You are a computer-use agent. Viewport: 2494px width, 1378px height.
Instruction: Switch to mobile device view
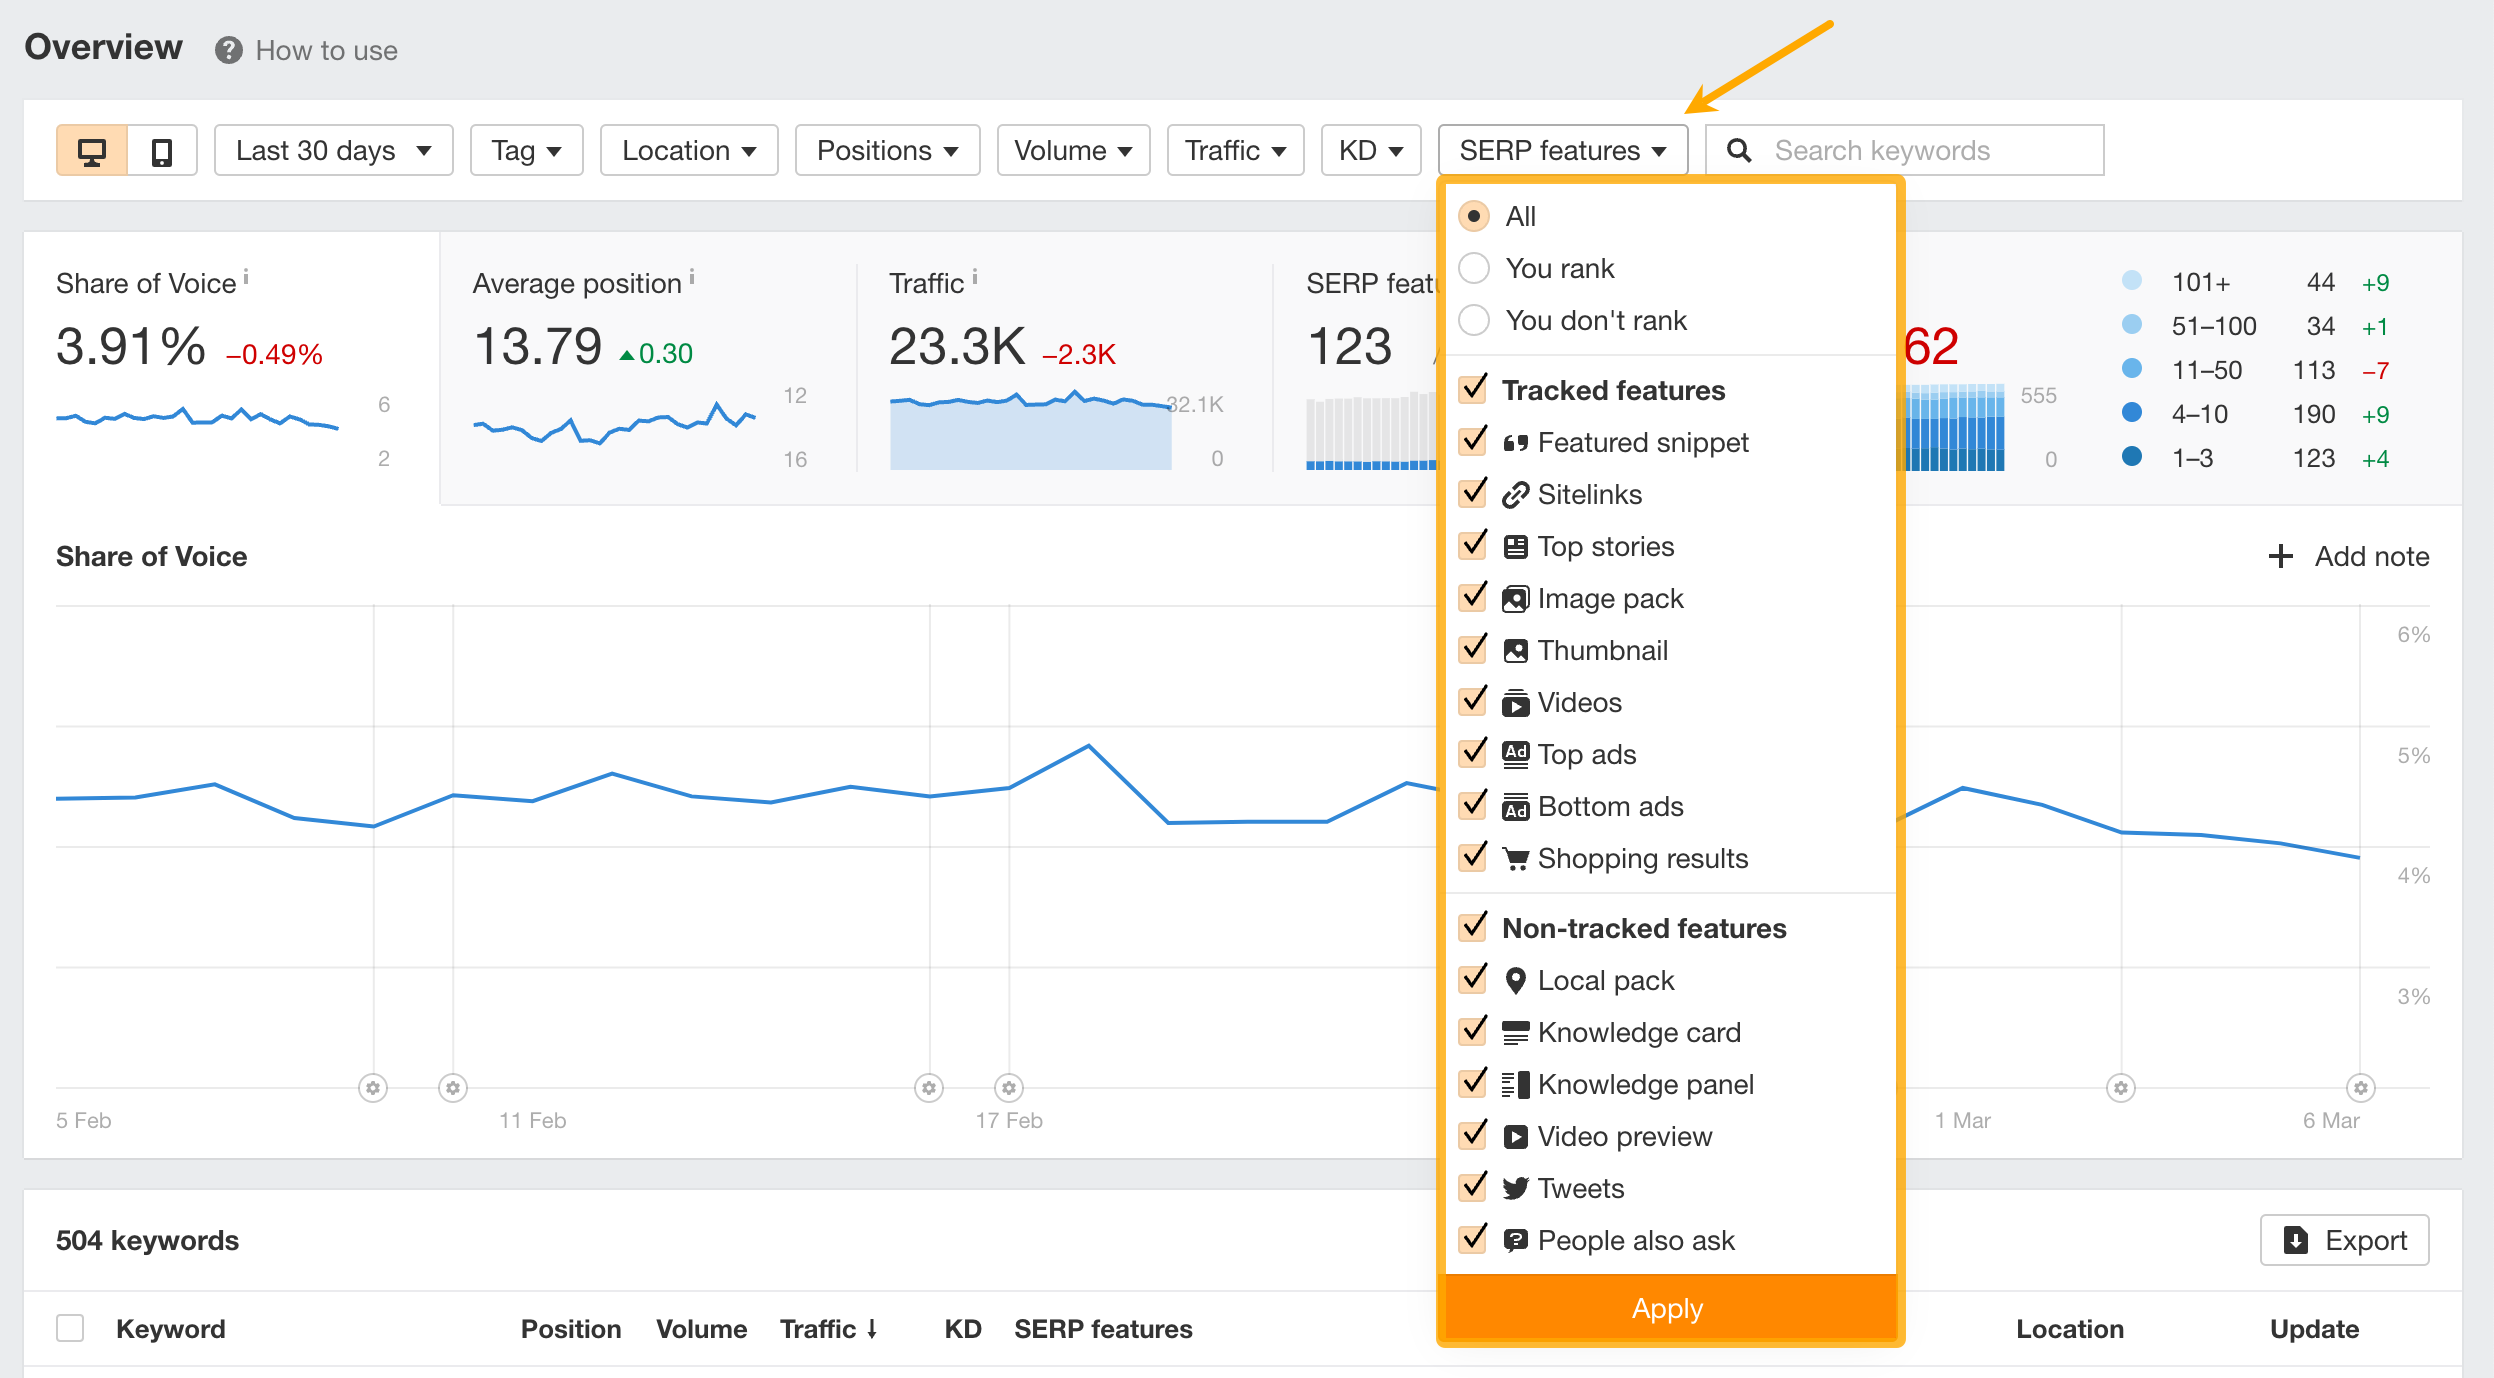click(x=162, y=151)
